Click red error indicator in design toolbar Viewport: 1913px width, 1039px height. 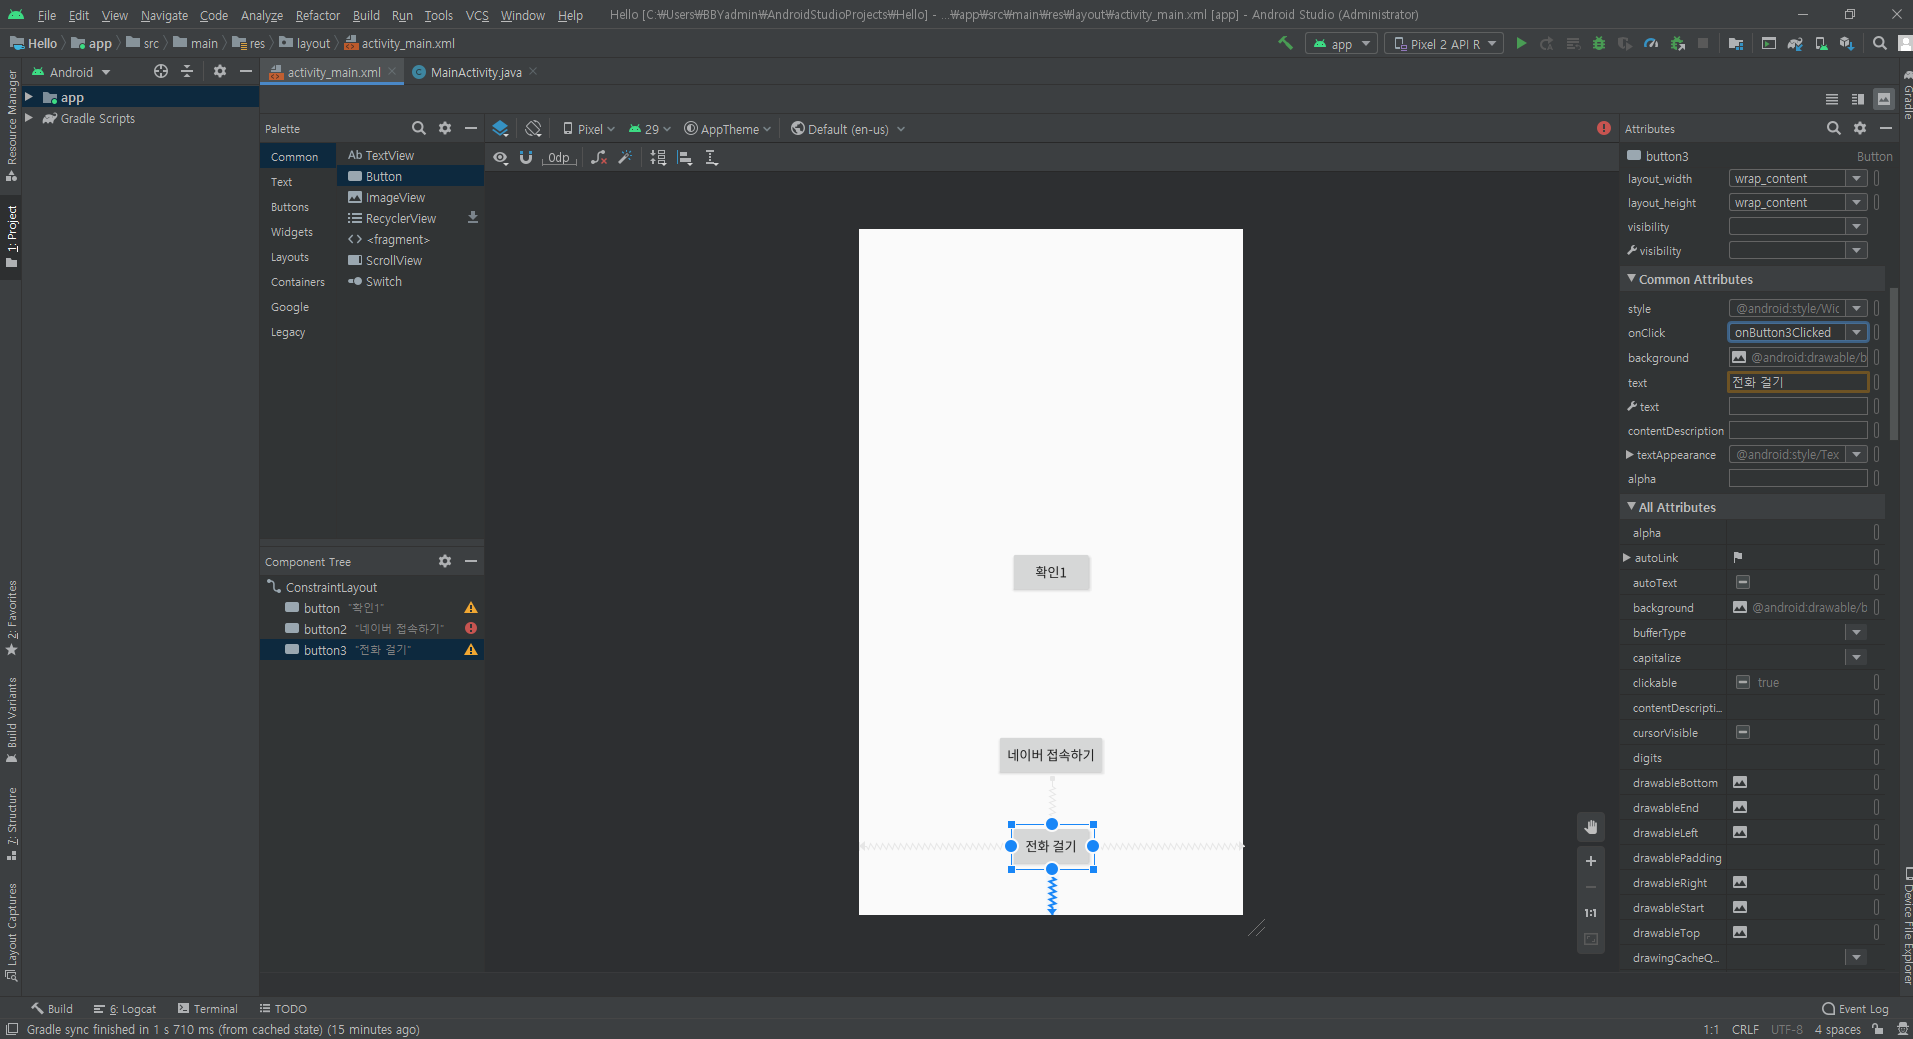[x=1604, y=128]
